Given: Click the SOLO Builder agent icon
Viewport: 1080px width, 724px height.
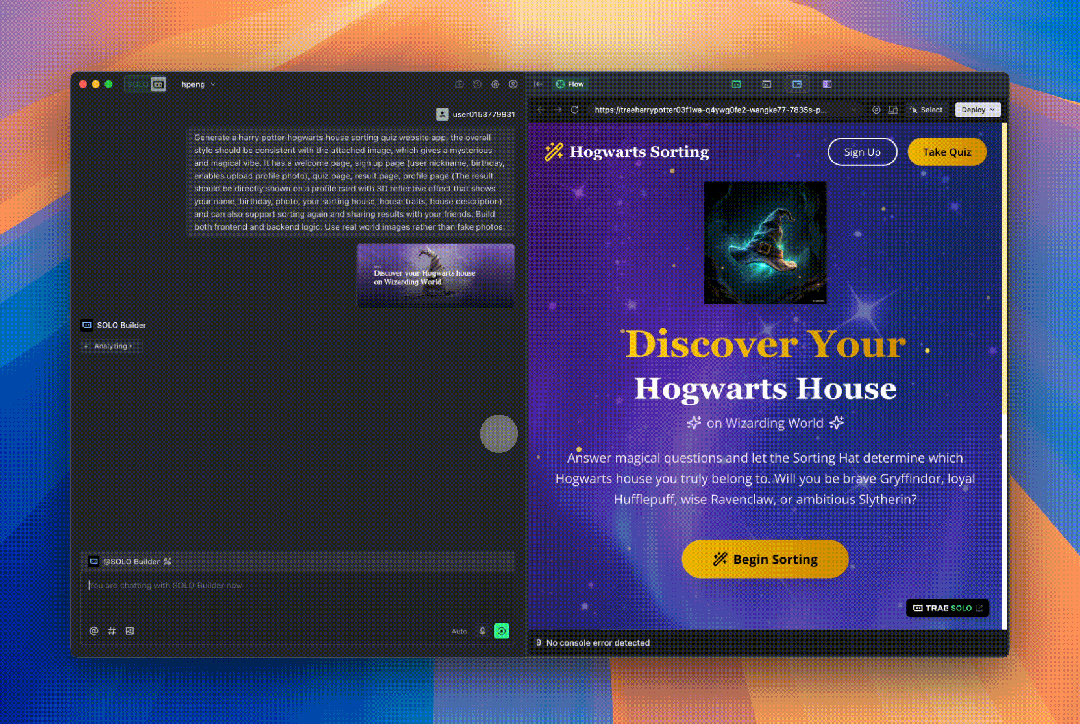Looking at the screenshot, I should click(x=87, y=324).
